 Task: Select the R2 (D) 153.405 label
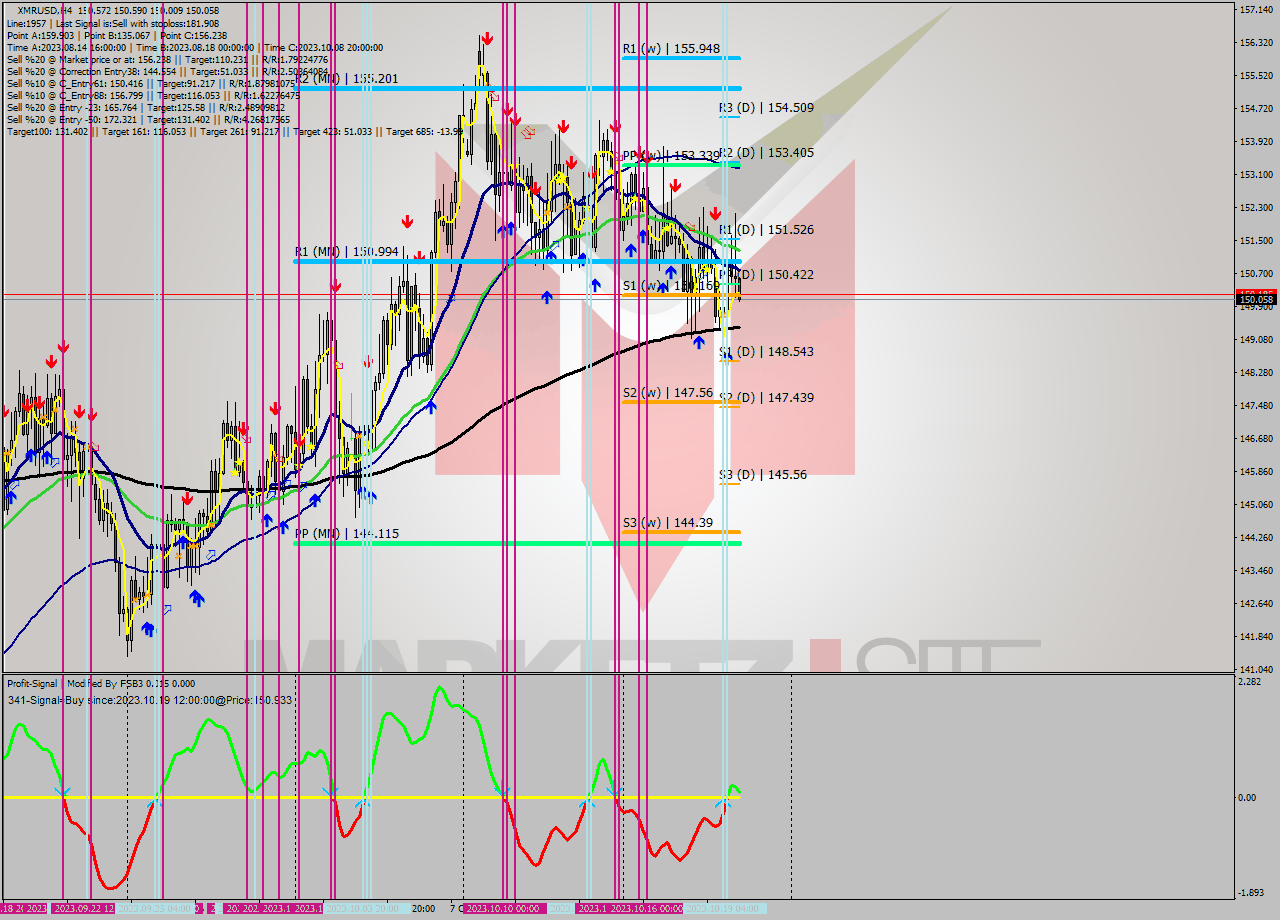point(766,152)
